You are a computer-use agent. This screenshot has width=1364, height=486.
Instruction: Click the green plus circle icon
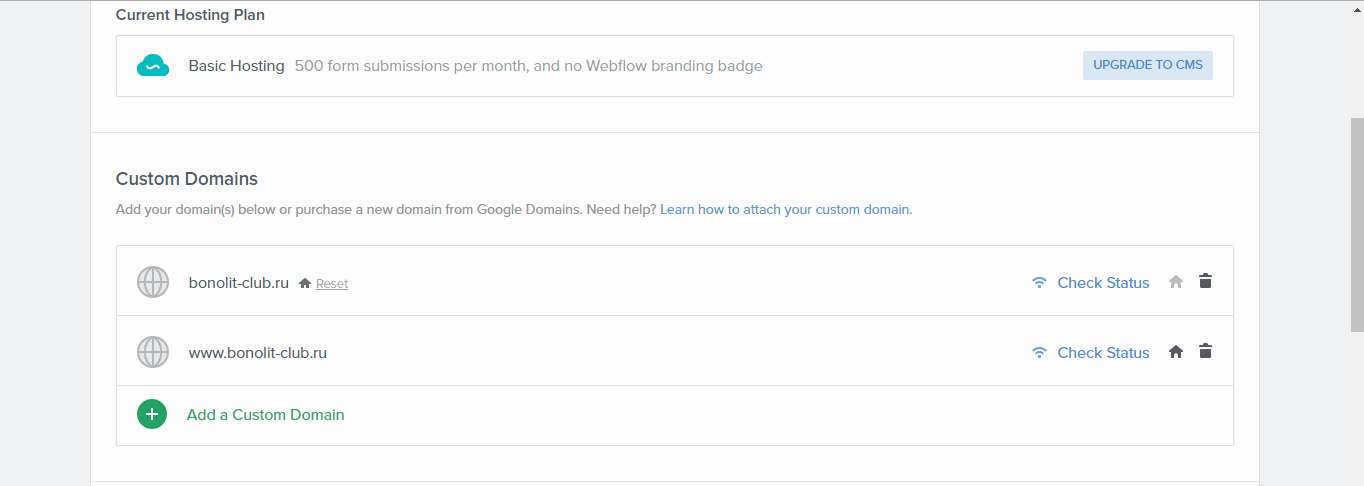pyautogui.click(x=152, y=414)
